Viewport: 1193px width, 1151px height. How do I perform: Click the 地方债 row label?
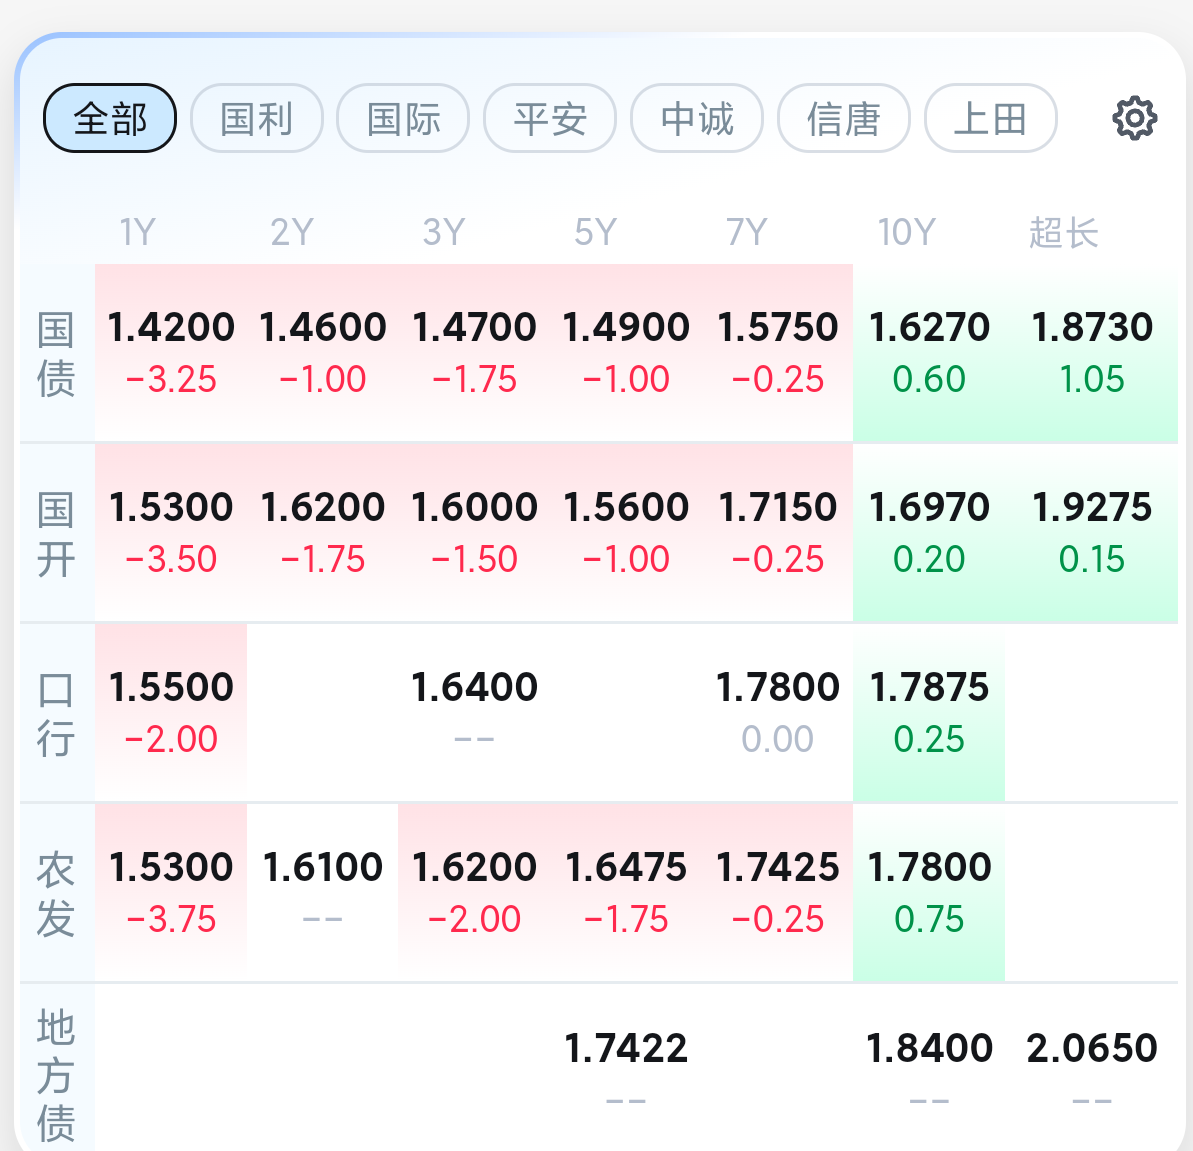(56, 1074)
